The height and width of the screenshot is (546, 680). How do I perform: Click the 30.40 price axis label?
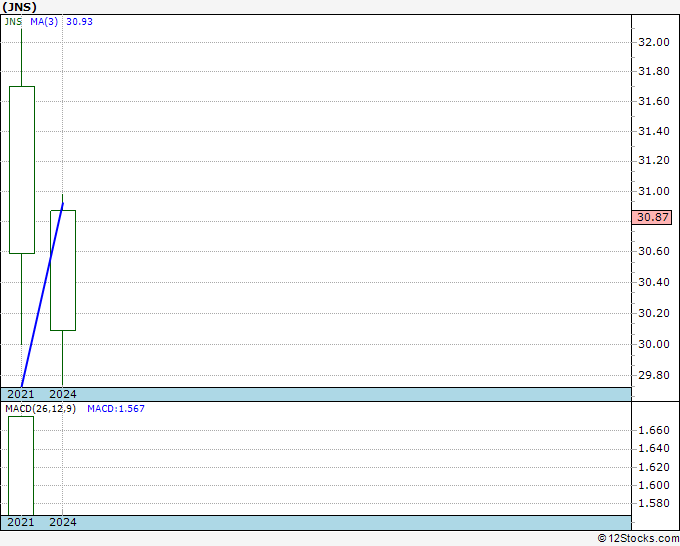654,282
